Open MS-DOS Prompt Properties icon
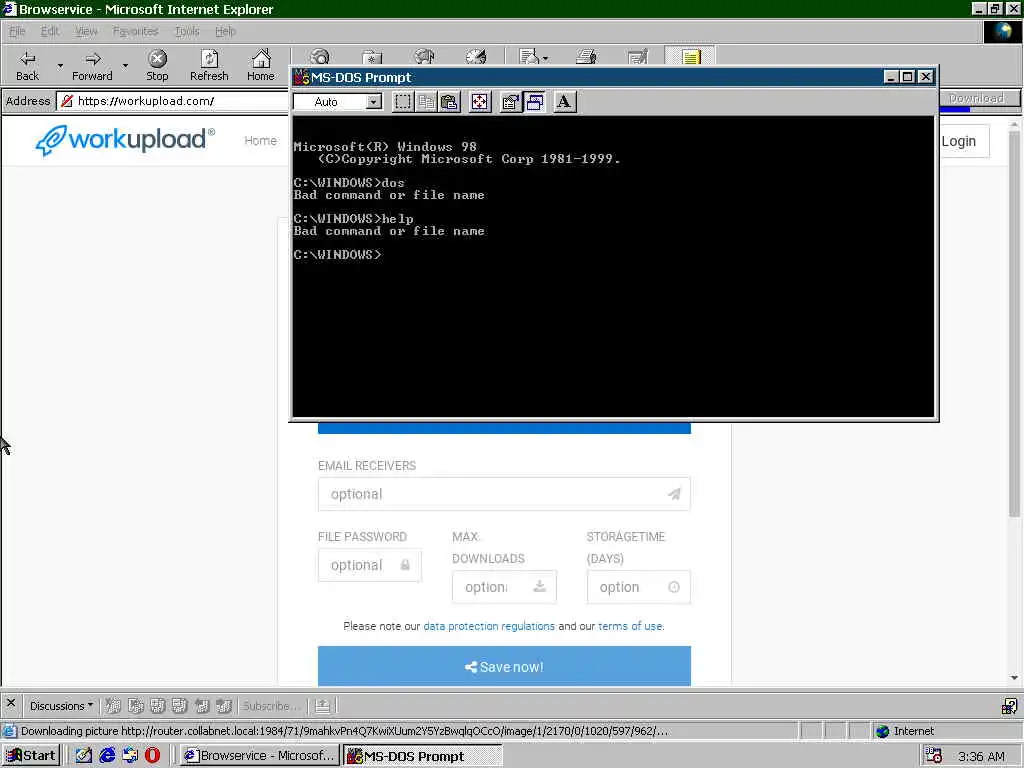1024x768 pixels. point(511,102)
